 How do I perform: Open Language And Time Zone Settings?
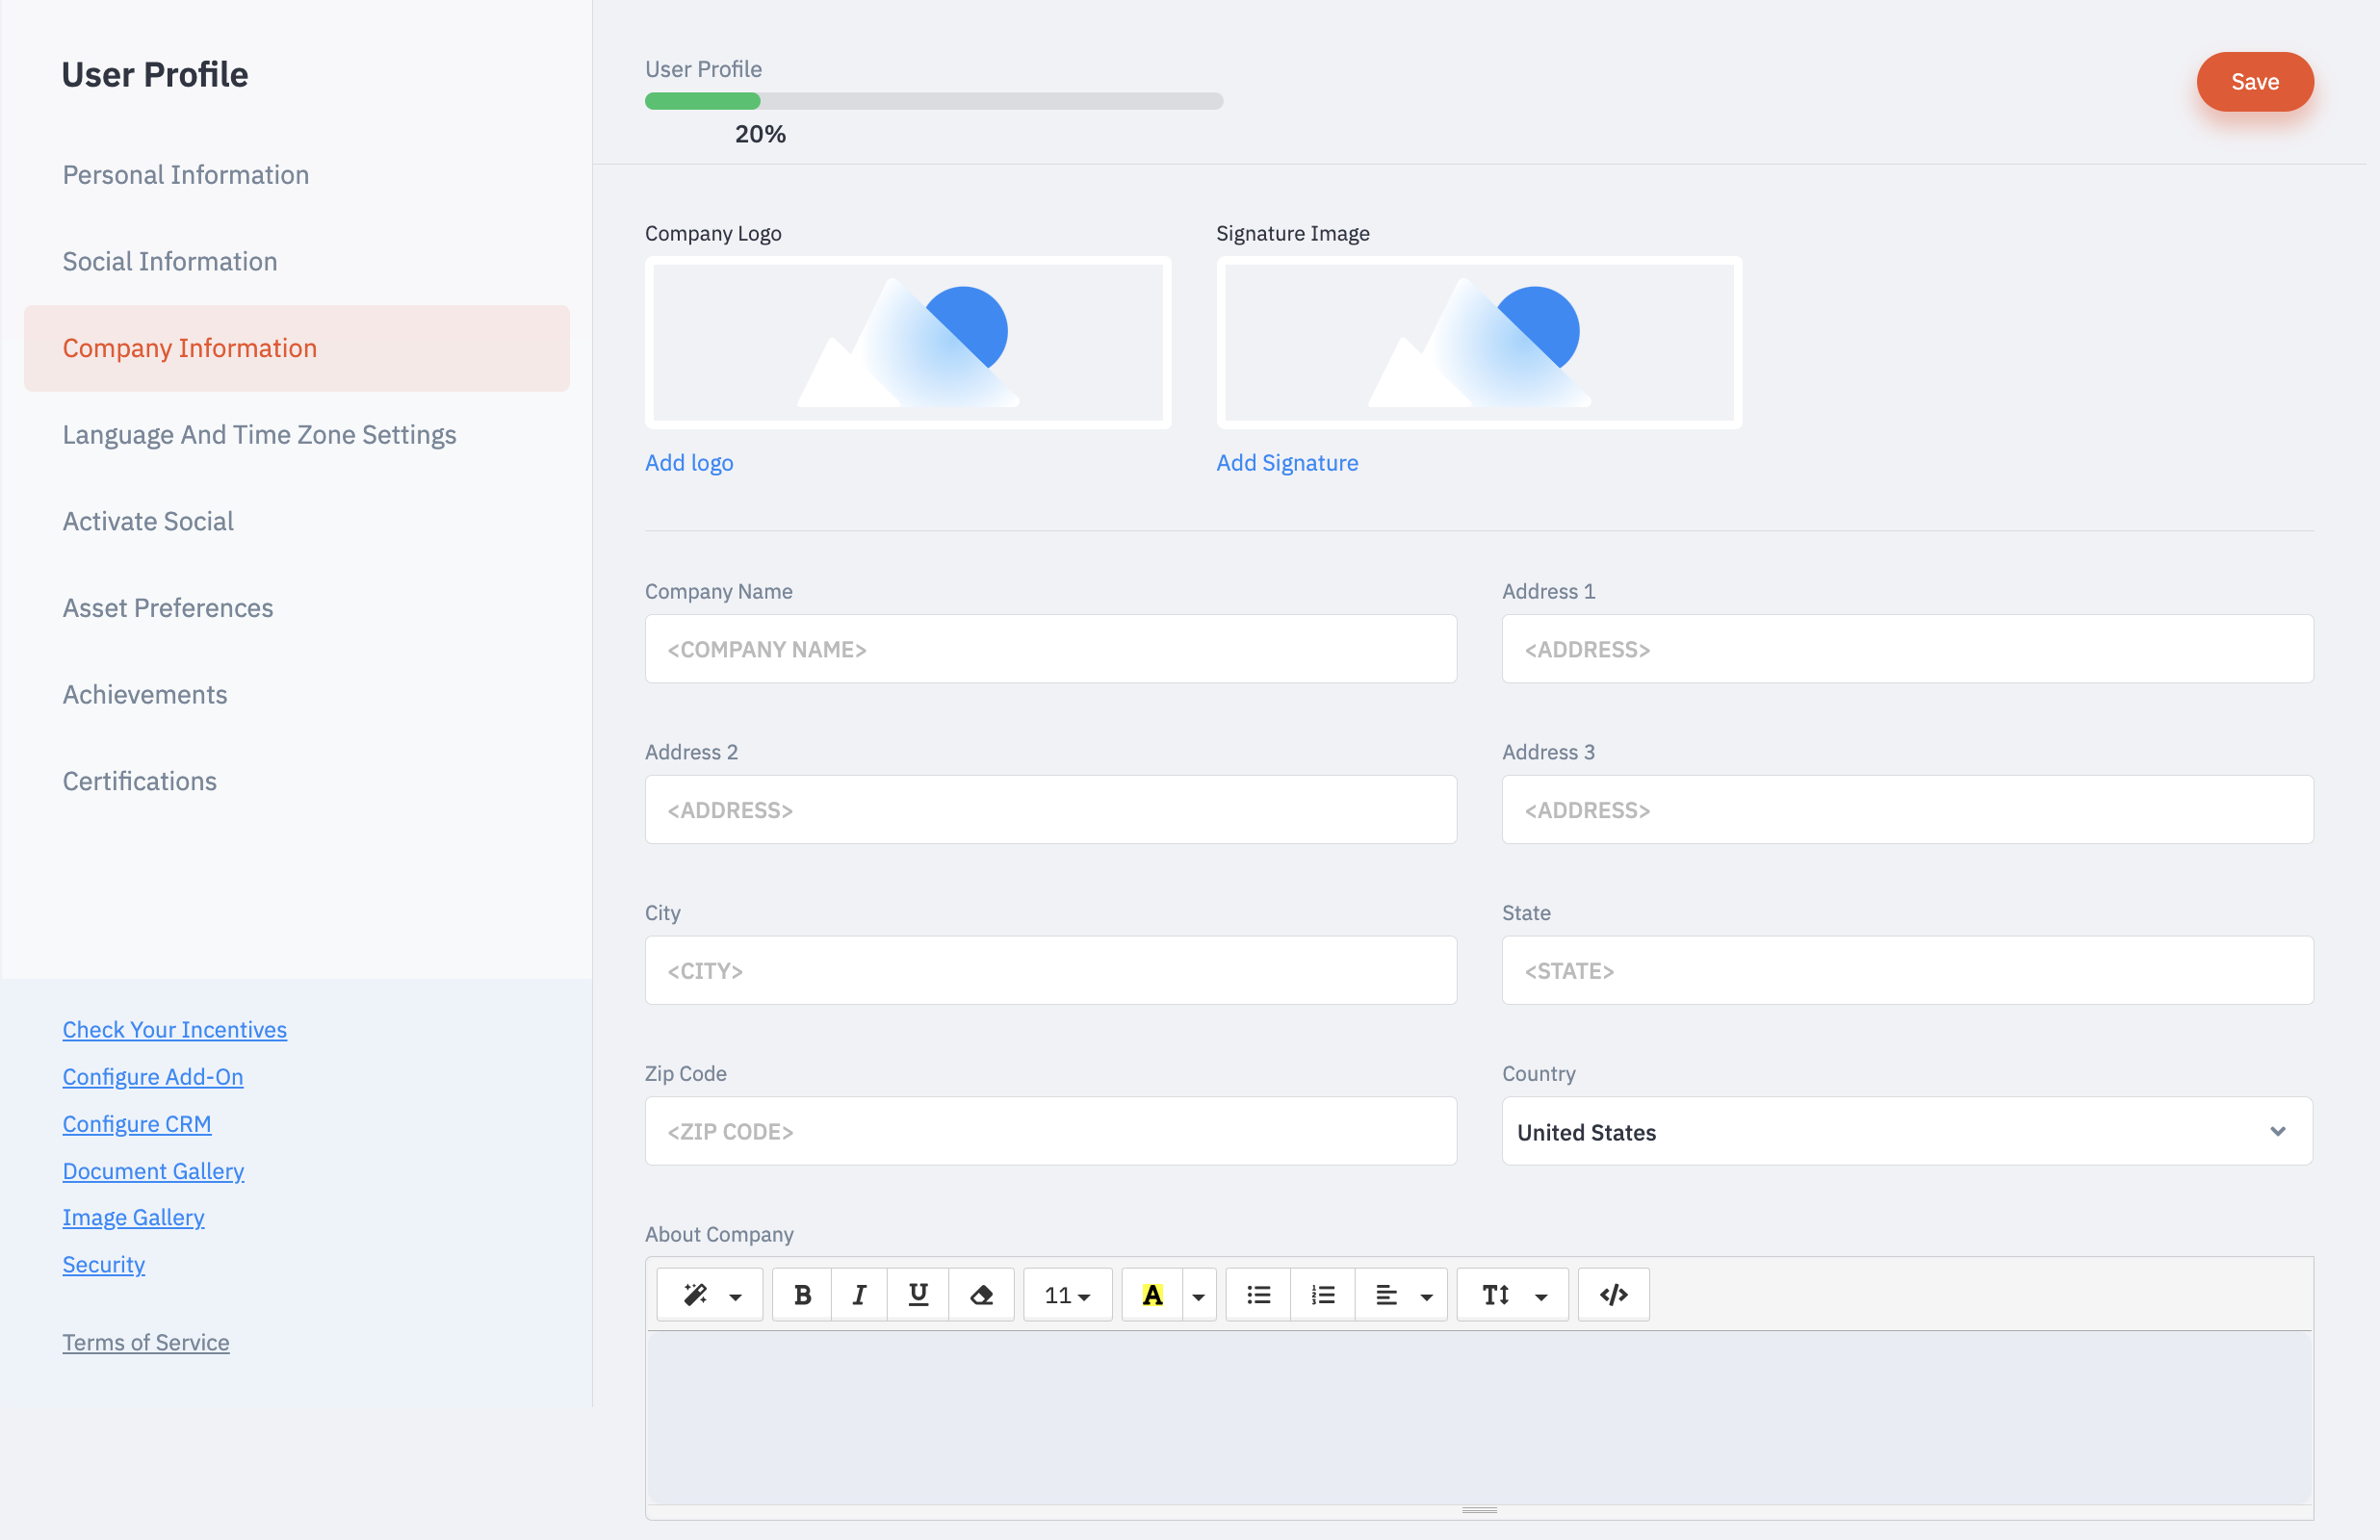click(x=259, y=435)
